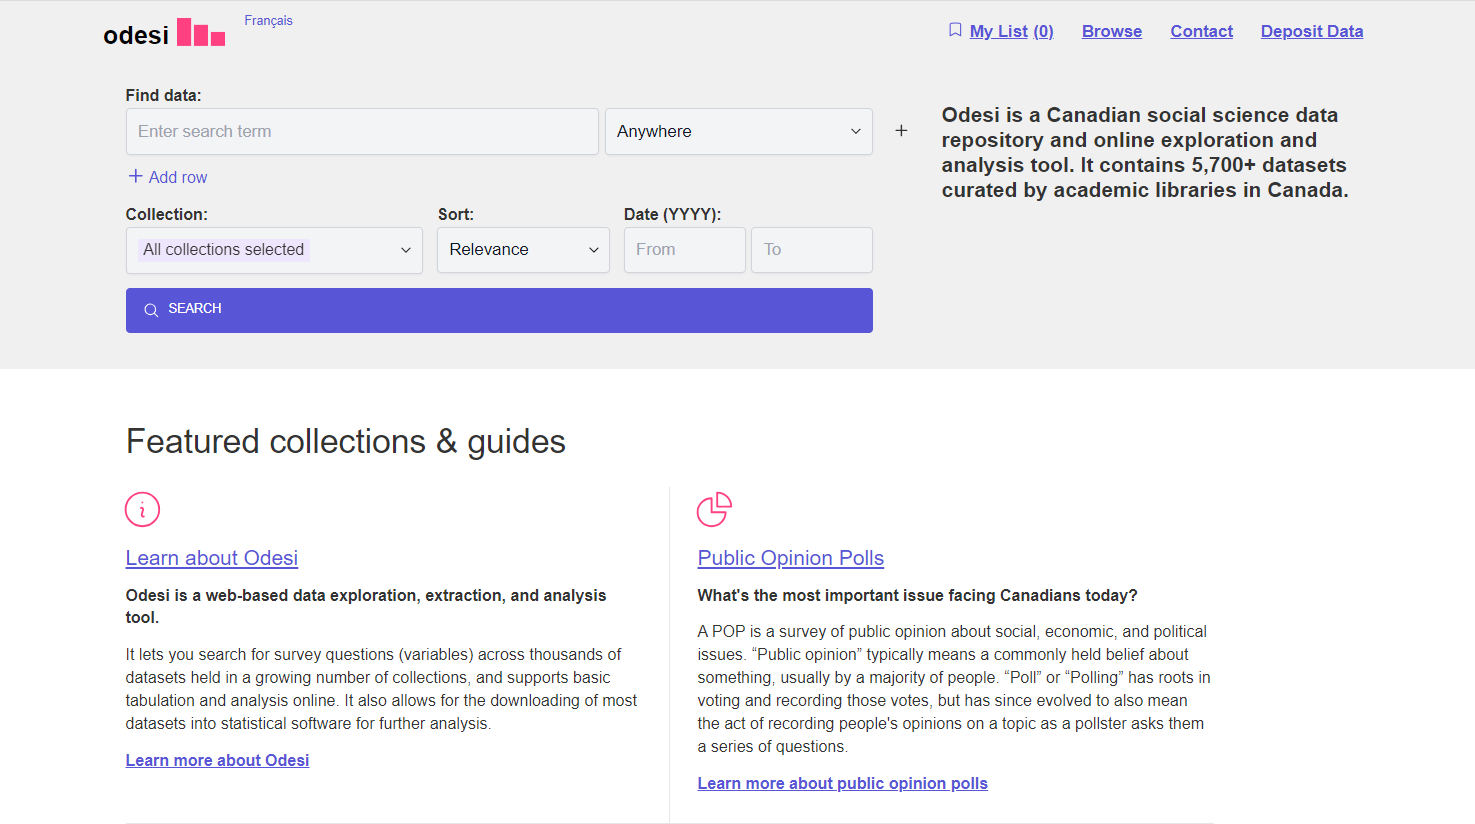Open the Relevance sort dropdown

(523, 250)
